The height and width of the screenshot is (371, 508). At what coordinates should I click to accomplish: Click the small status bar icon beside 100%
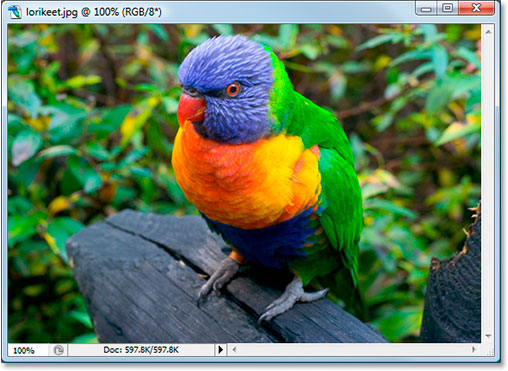(x=58, y=350)
